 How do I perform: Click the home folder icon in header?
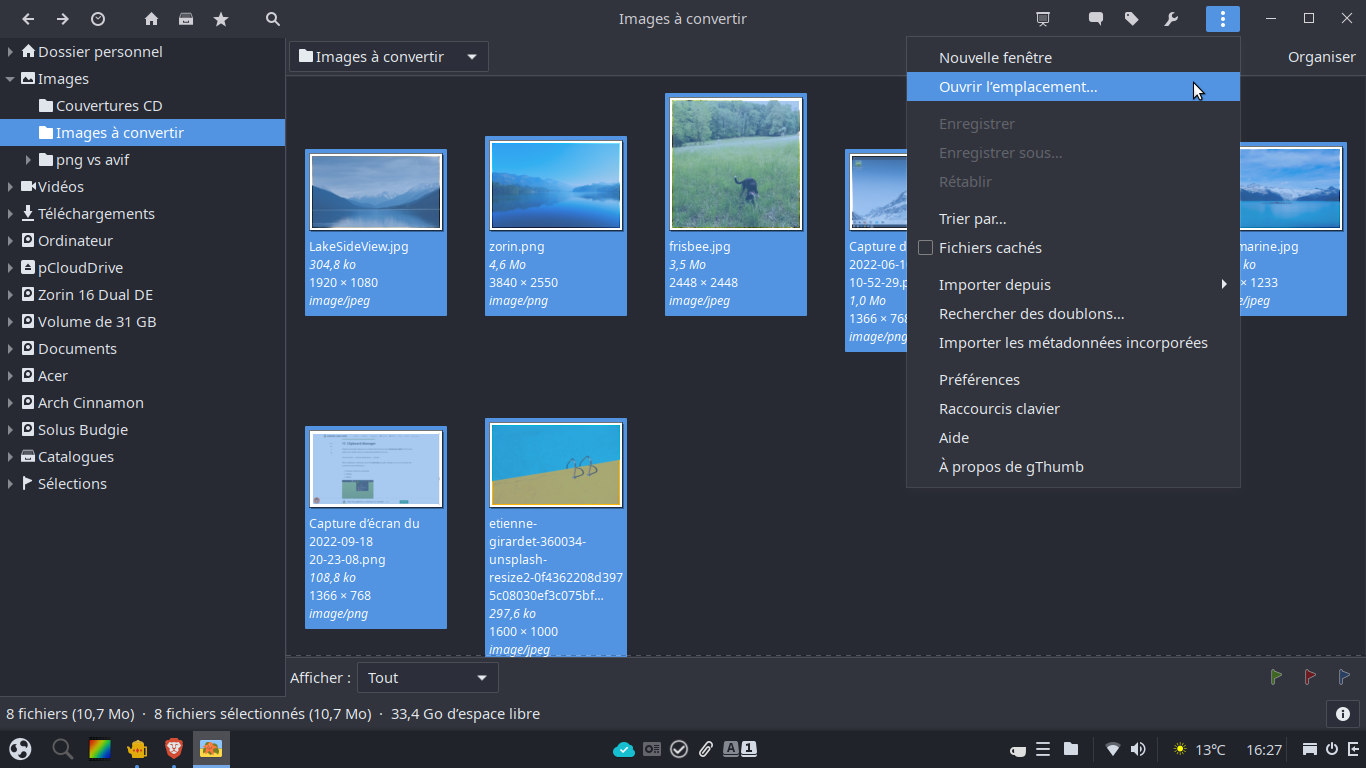tap(151, 19)
